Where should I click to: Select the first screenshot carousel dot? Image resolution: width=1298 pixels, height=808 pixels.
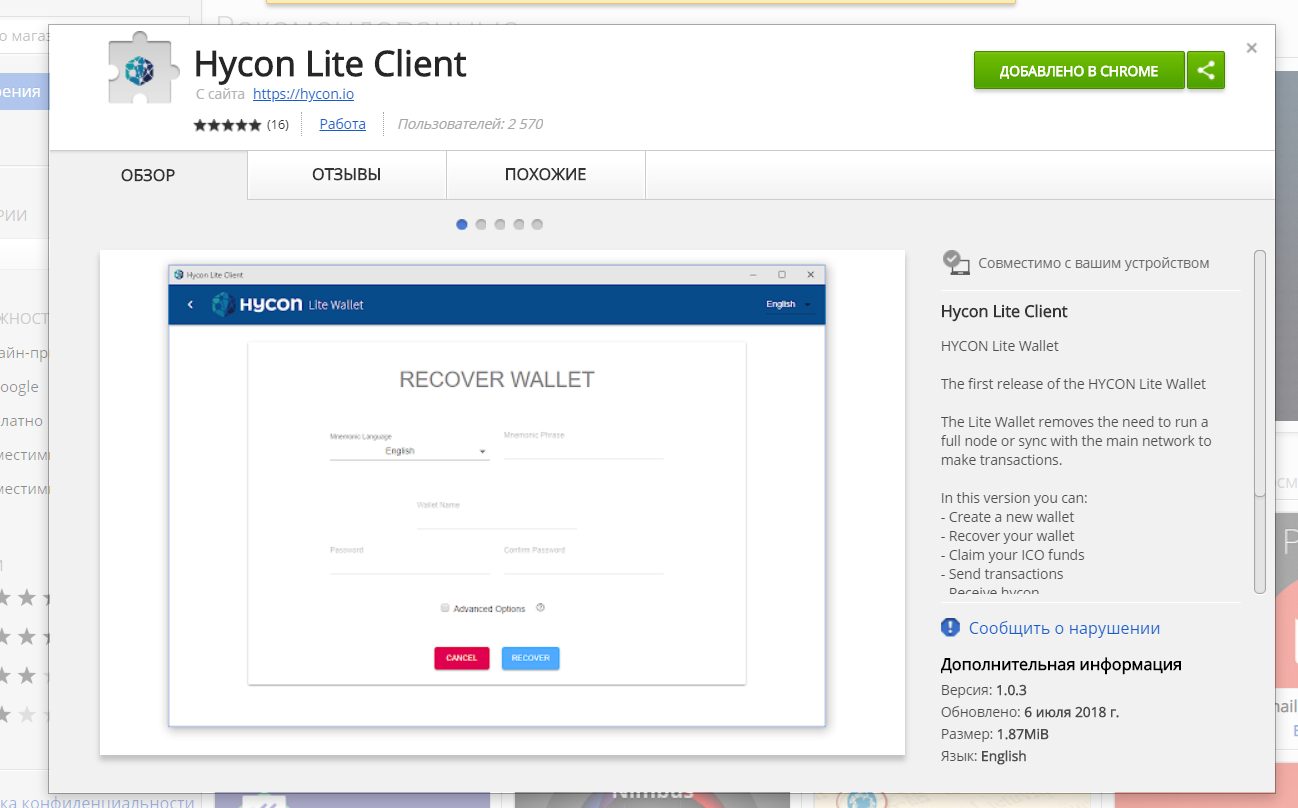pyautogui.click(x=462, y=225)
